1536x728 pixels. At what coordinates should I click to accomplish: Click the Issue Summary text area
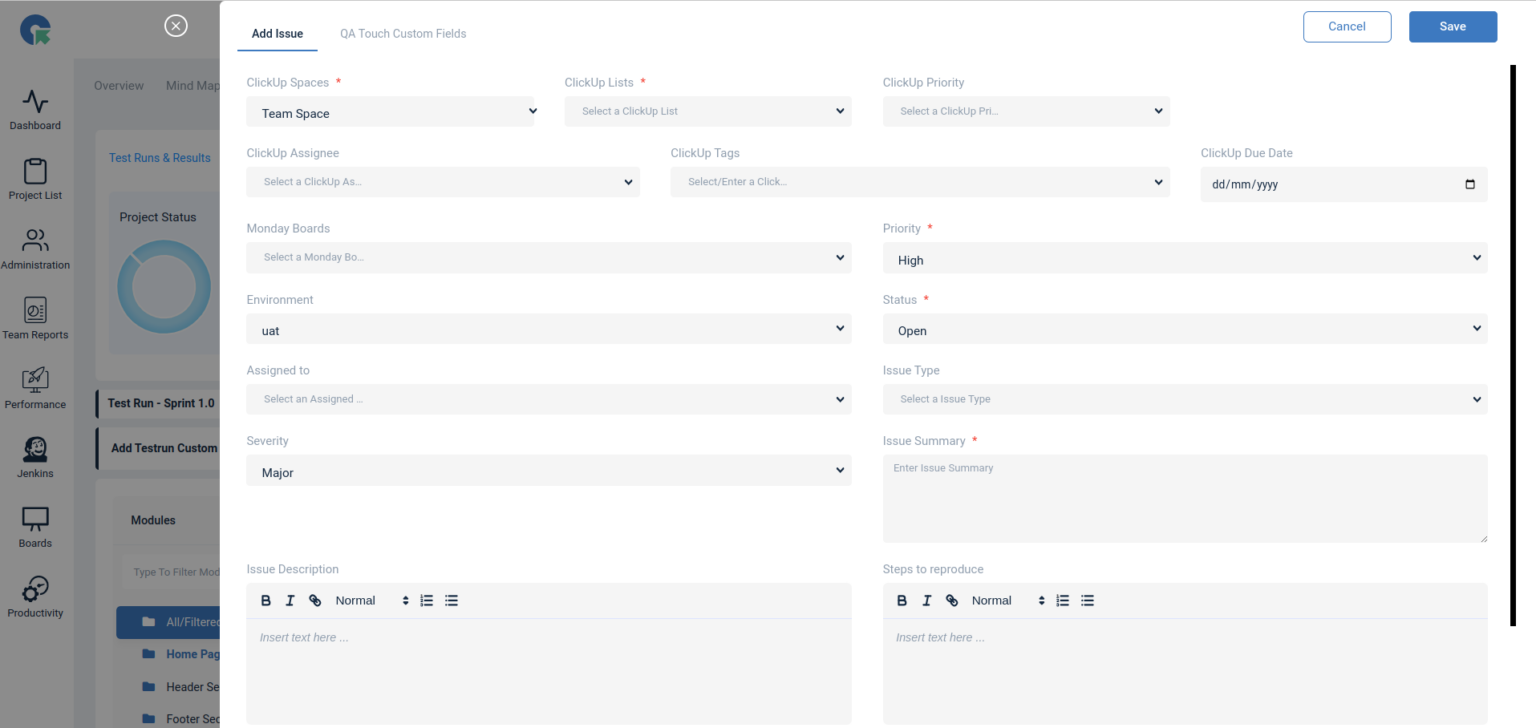pyautogui.click(x=1184, y=499)
